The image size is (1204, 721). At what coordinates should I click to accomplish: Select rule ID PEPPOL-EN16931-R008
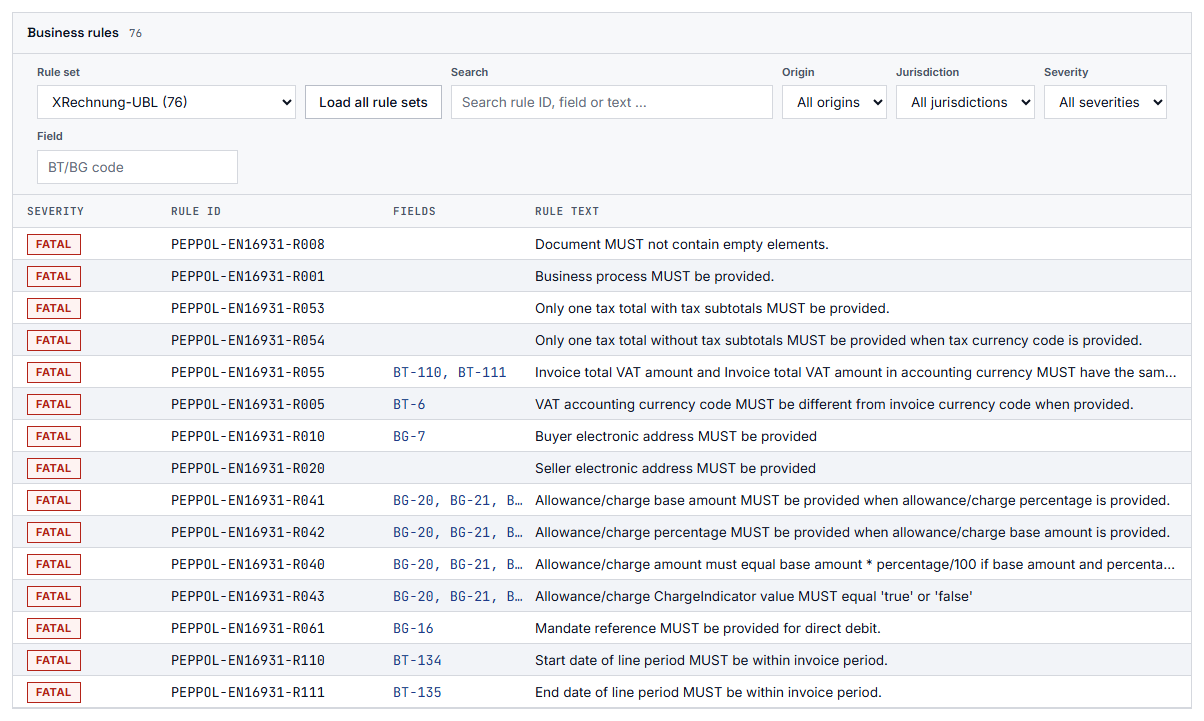248,244
